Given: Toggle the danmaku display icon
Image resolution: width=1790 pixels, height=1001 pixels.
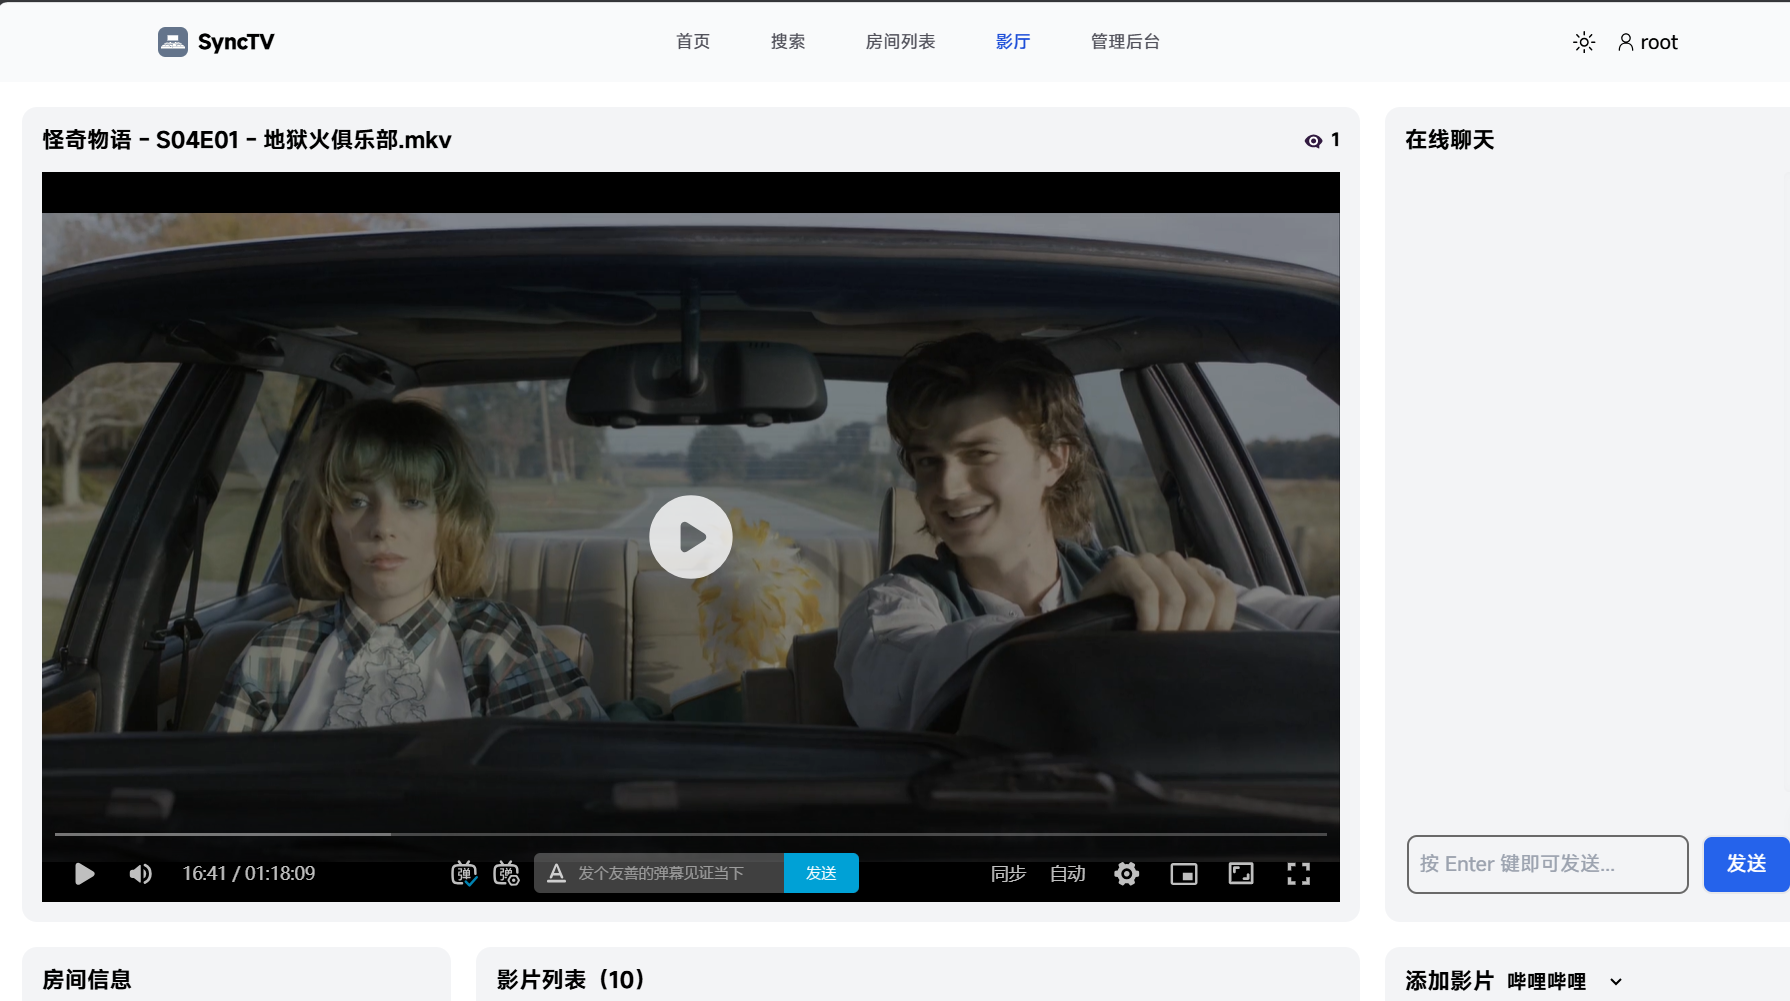Looking at the screenshot, I should [x=464, y=873].
